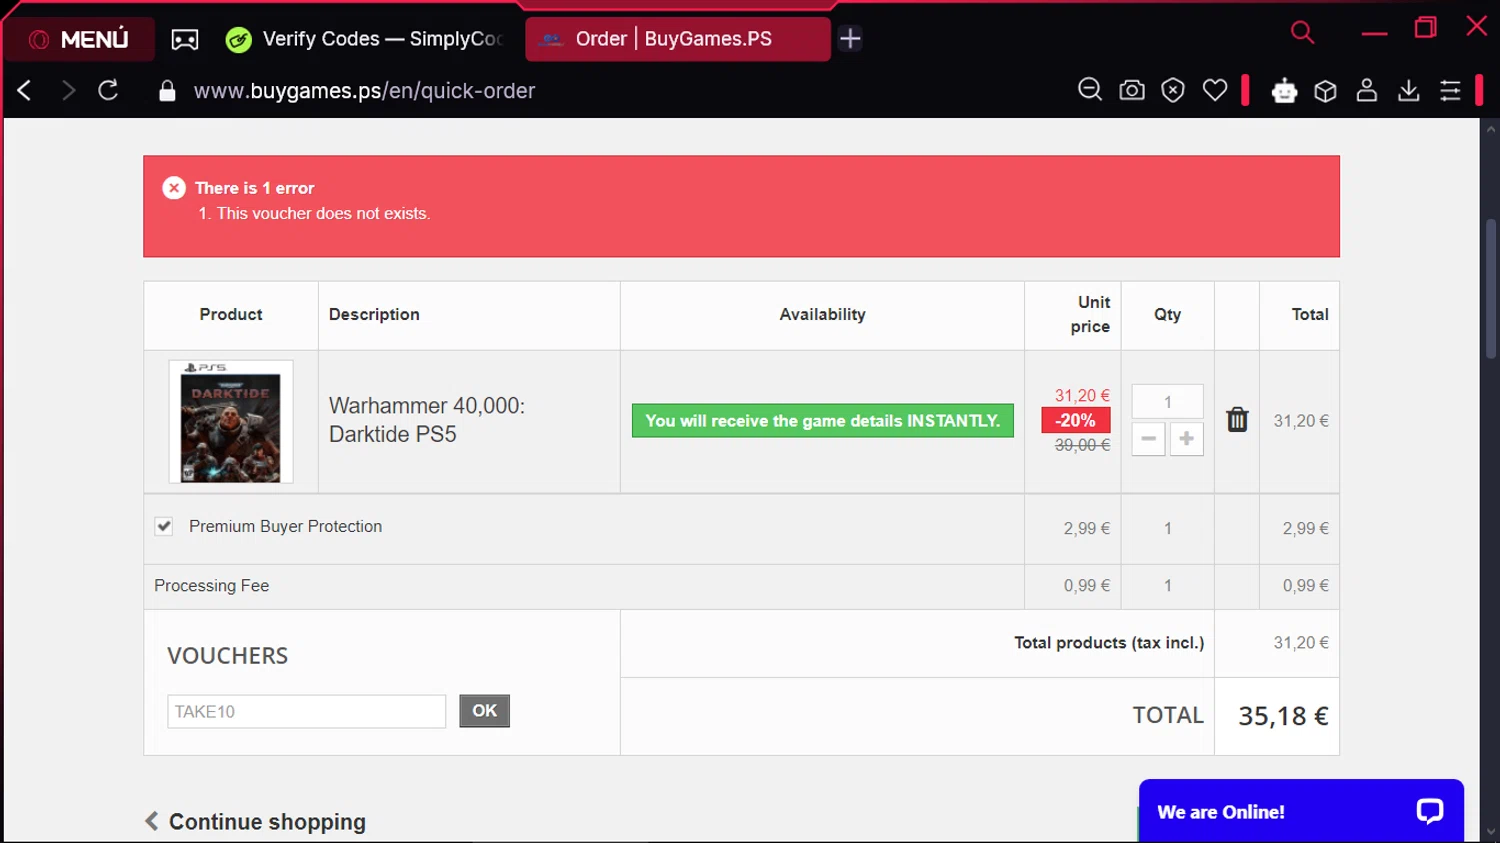Open the We are Online chat widget
Image resolution: width=1500 pixels, height=843 pixels.
tap(1301, 811)
